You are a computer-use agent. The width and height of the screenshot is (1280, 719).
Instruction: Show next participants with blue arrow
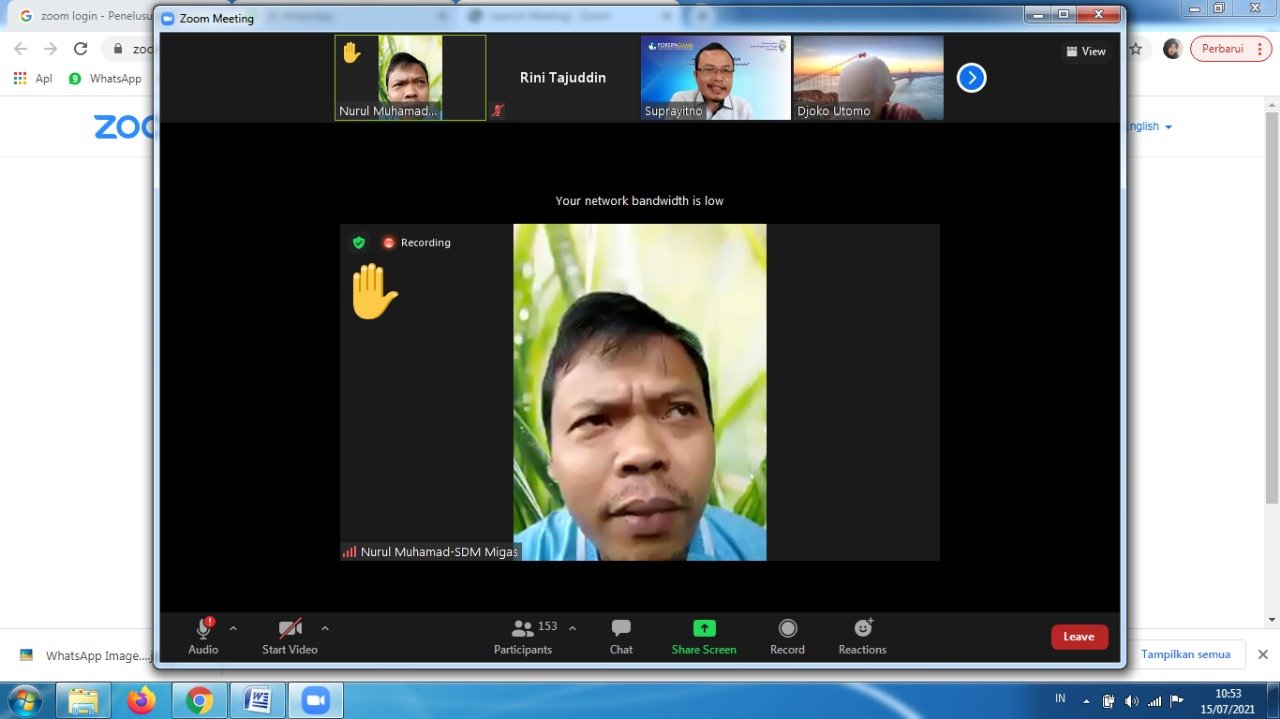point(971,78)
